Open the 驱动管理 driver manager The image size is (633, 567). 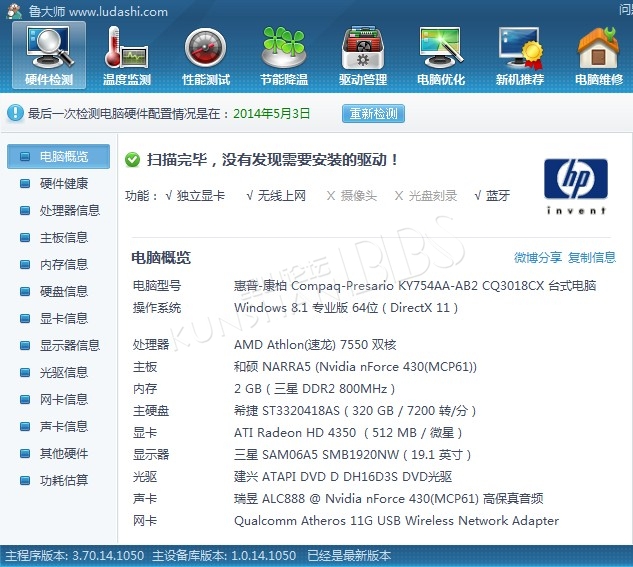[x=363, y=56]
